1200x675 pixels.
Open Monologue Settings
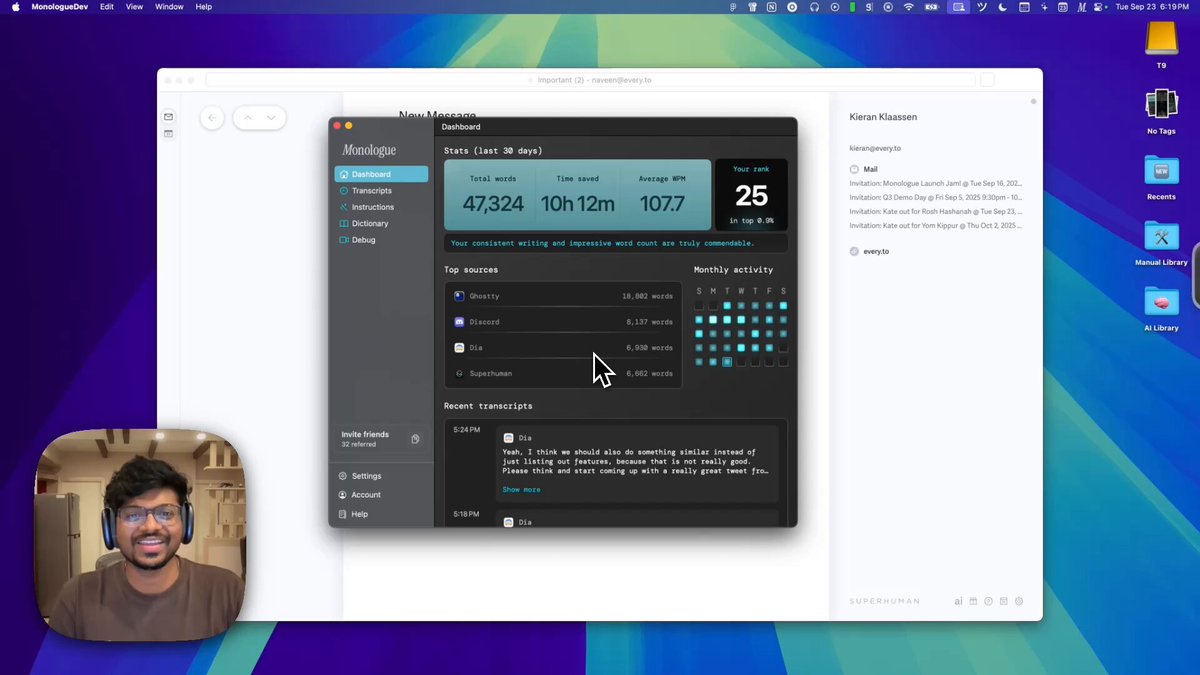tap(366, 476)
